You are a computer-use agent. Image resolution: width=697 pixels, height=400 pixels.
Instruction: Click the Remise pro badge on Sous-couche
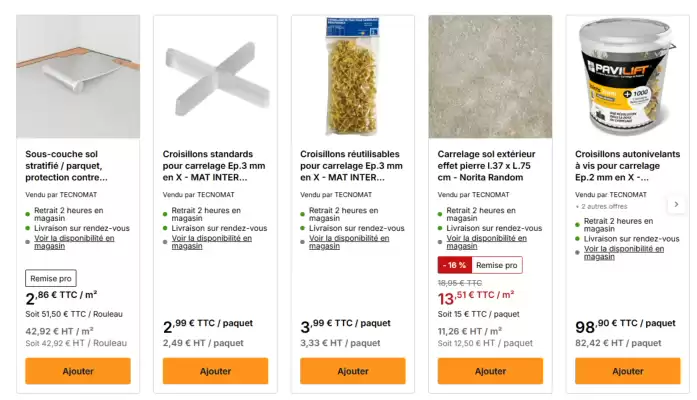tap(51, 278)
